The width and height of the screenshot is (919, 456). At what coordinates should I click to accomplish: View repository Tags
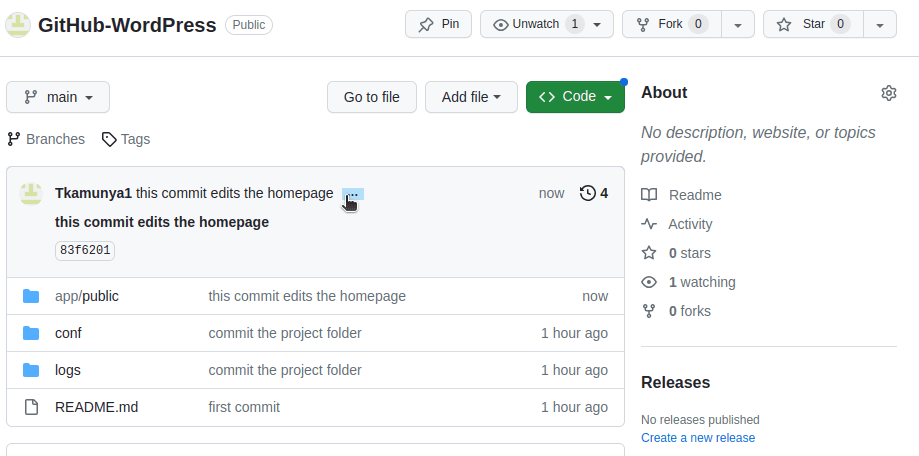pos(126,139)
